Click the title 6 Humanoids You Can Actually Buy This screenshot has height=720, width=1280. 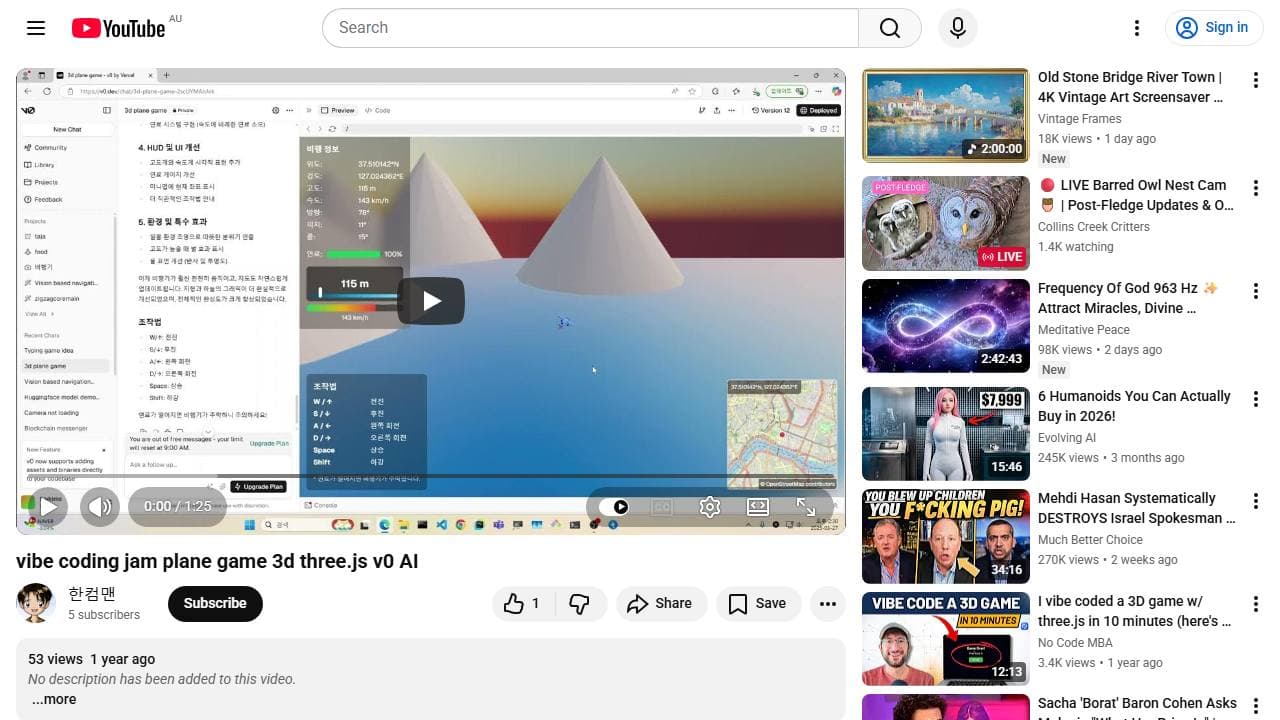1134,406
